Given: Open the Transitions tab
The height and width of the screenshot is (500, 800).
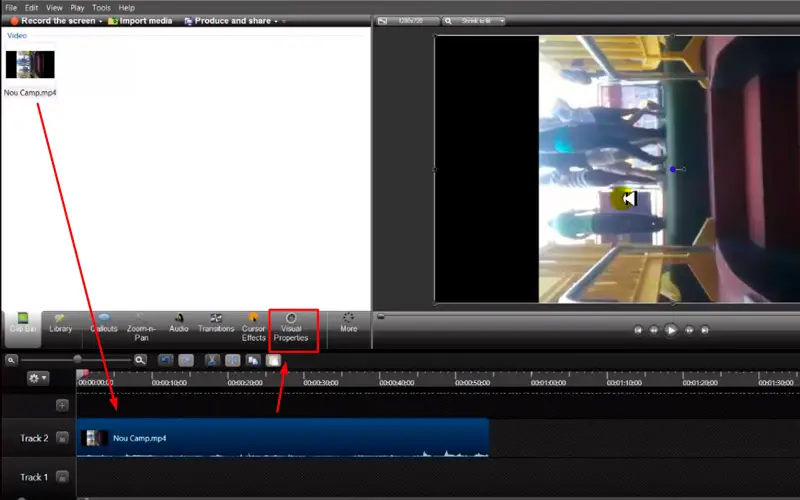Looking at the screenshot, I should [216, 323].
